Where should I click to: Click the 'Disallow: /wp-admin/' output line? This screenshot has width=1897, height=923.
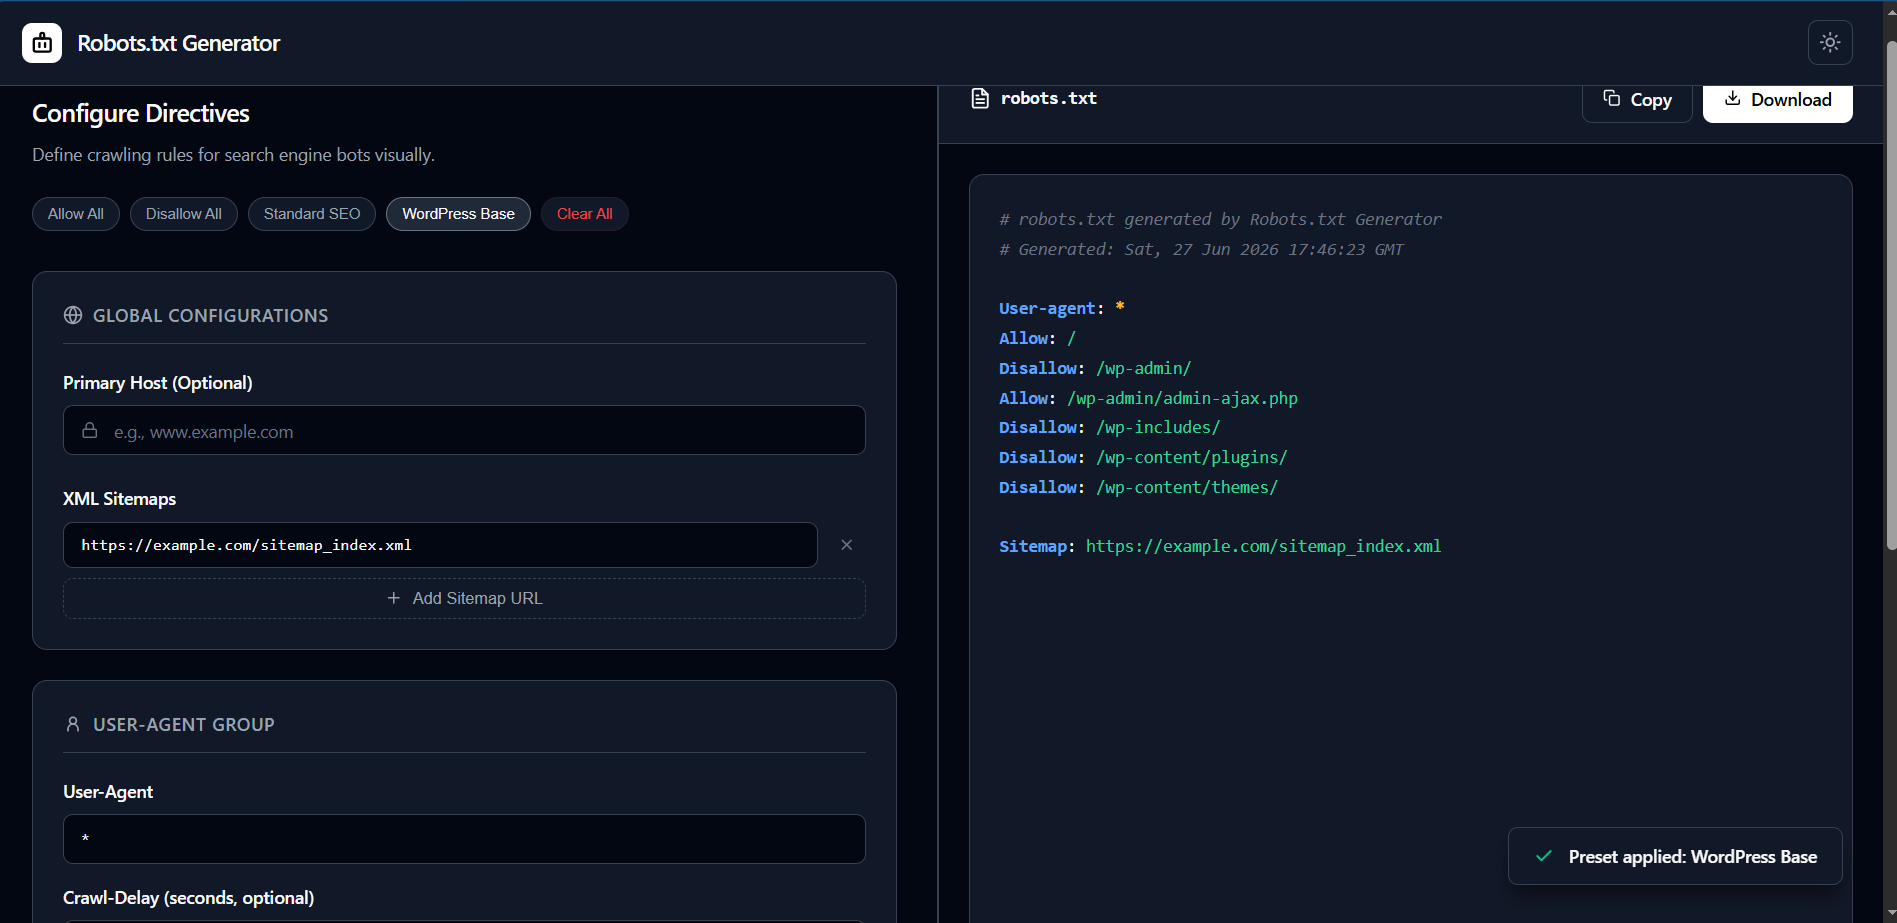[1095, 368]
